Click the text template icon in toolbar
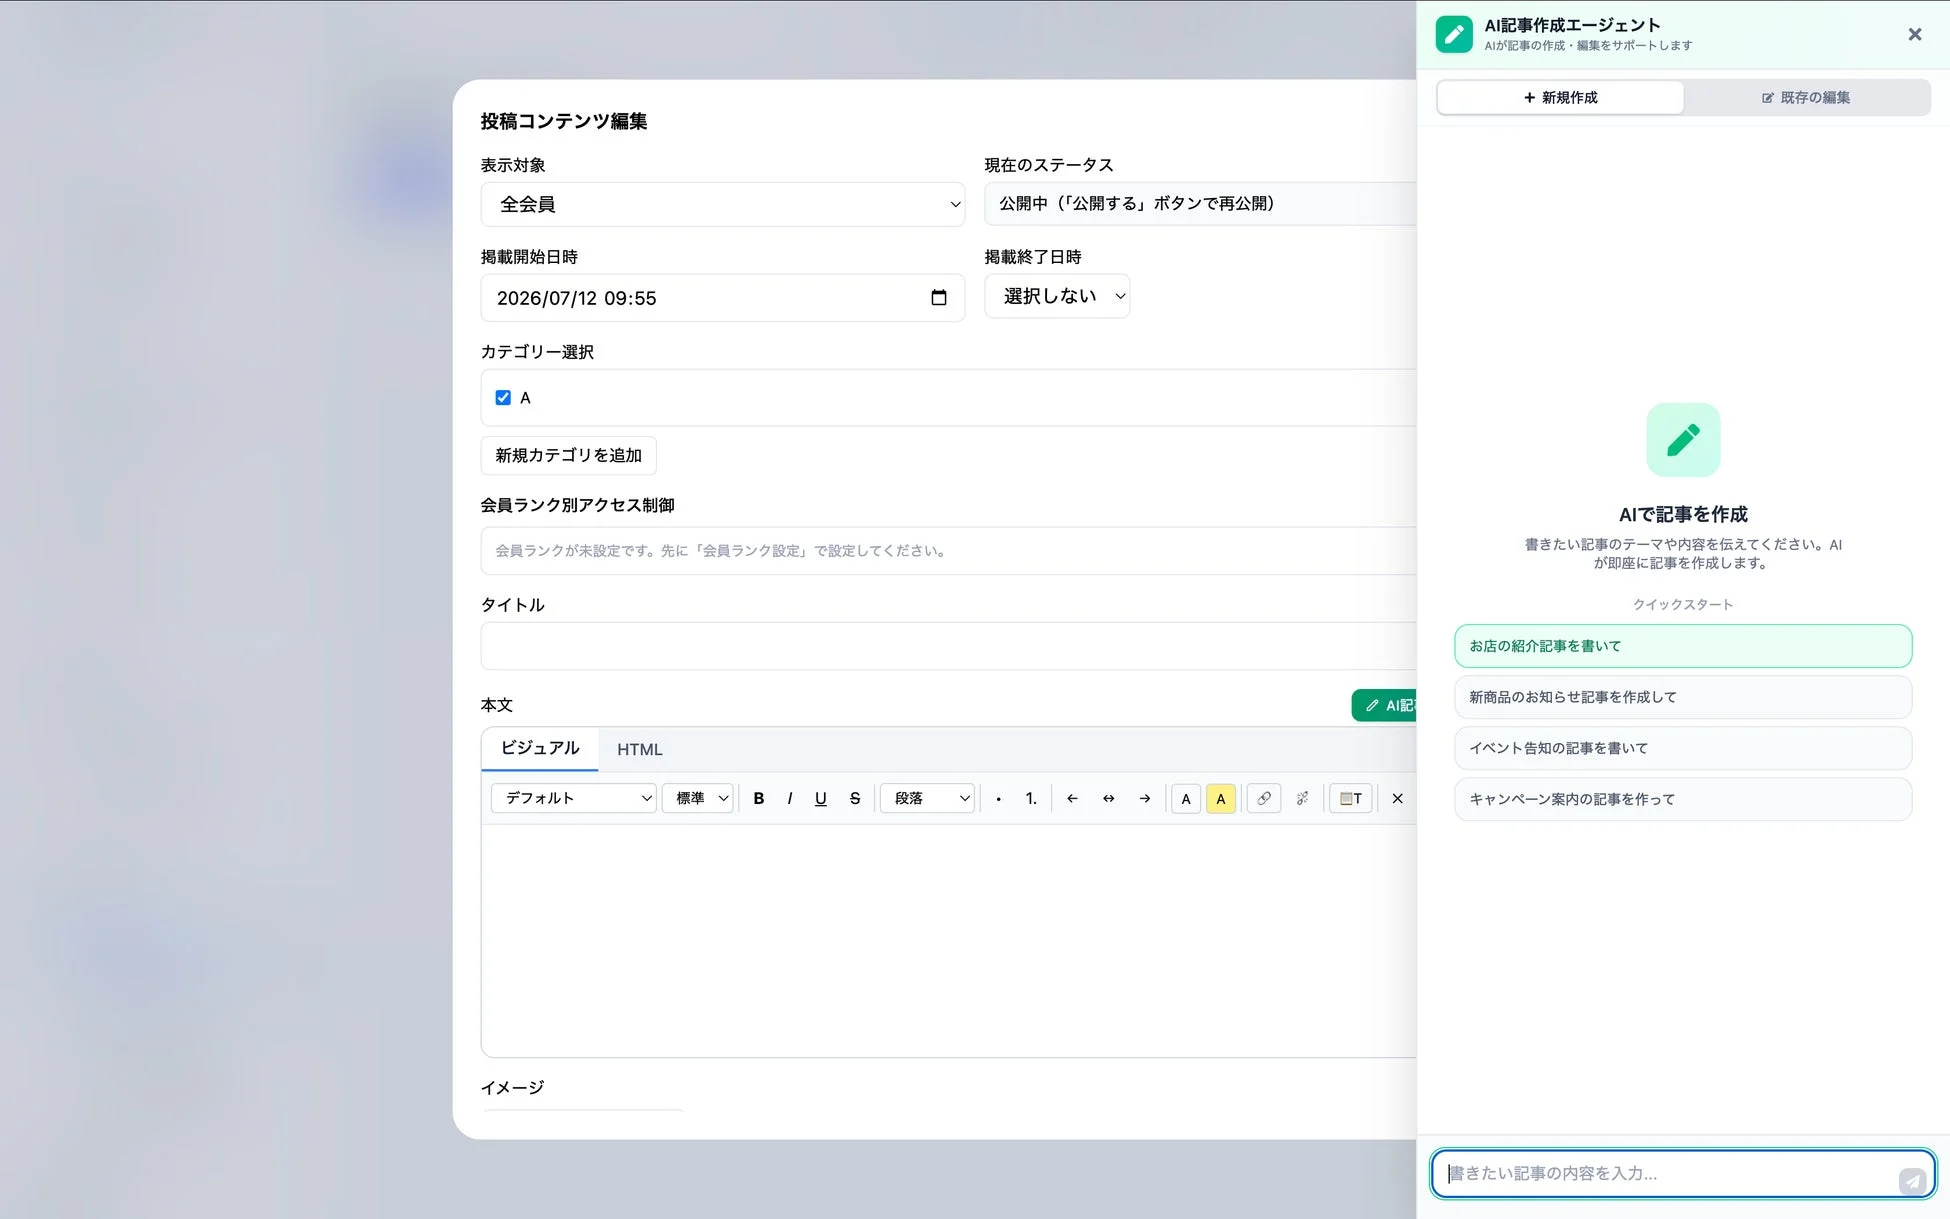This screenshot has height=1219, width=1950. pyautogui.click(x=1350, y=798)
